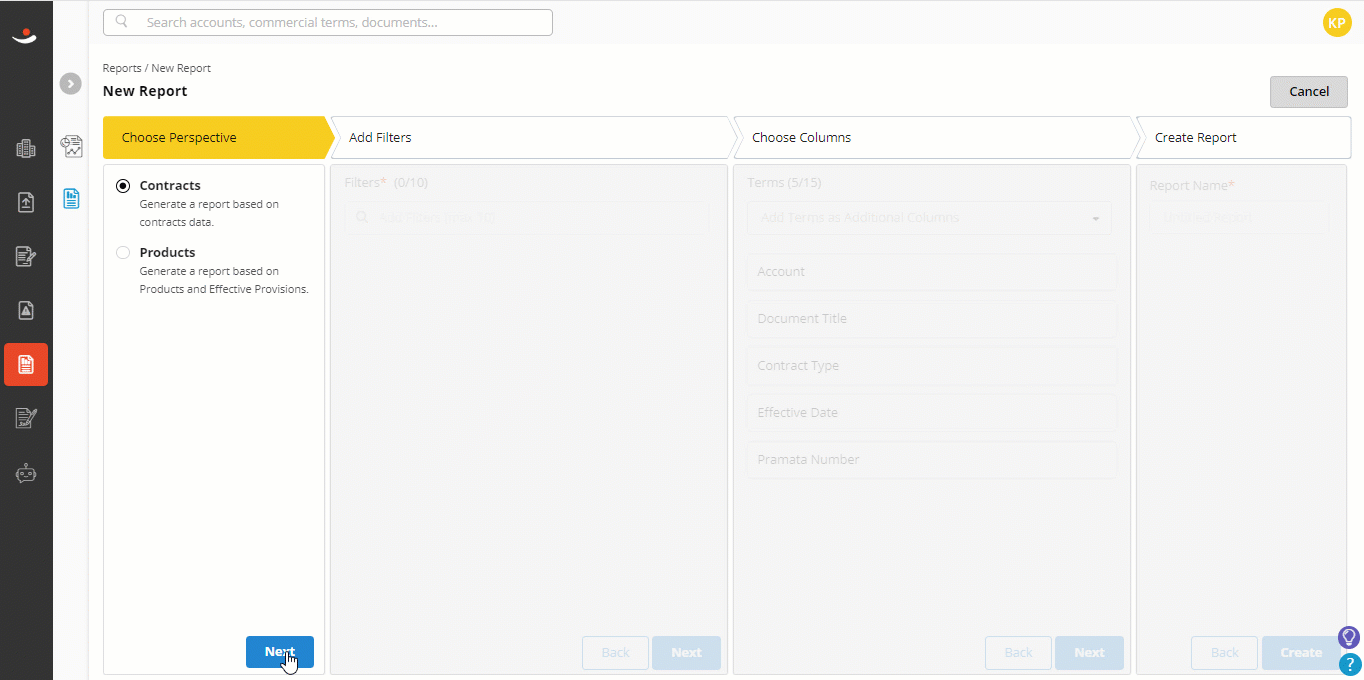Viewport: 1364px width, 680px height.
Task: Click Next in Add Filters panel
Action: 686,652
